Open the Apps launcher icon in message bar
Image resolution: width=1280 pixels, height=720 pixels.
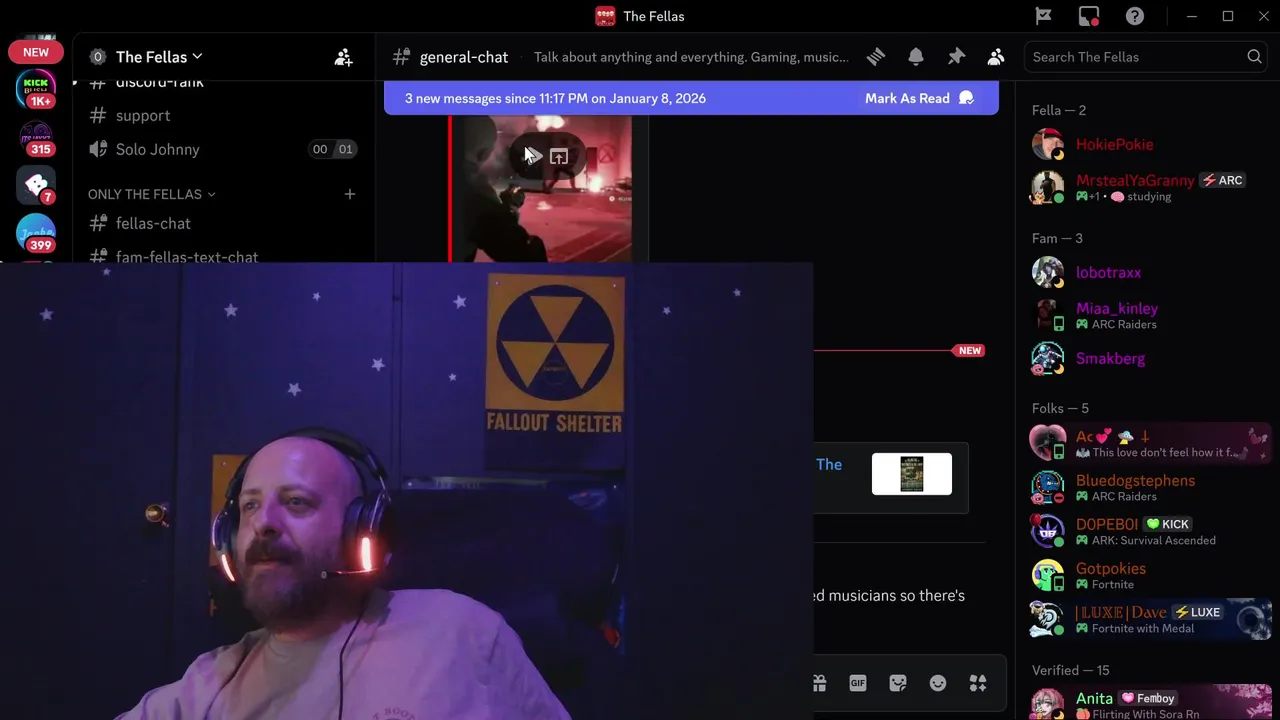tap(978, 683)
